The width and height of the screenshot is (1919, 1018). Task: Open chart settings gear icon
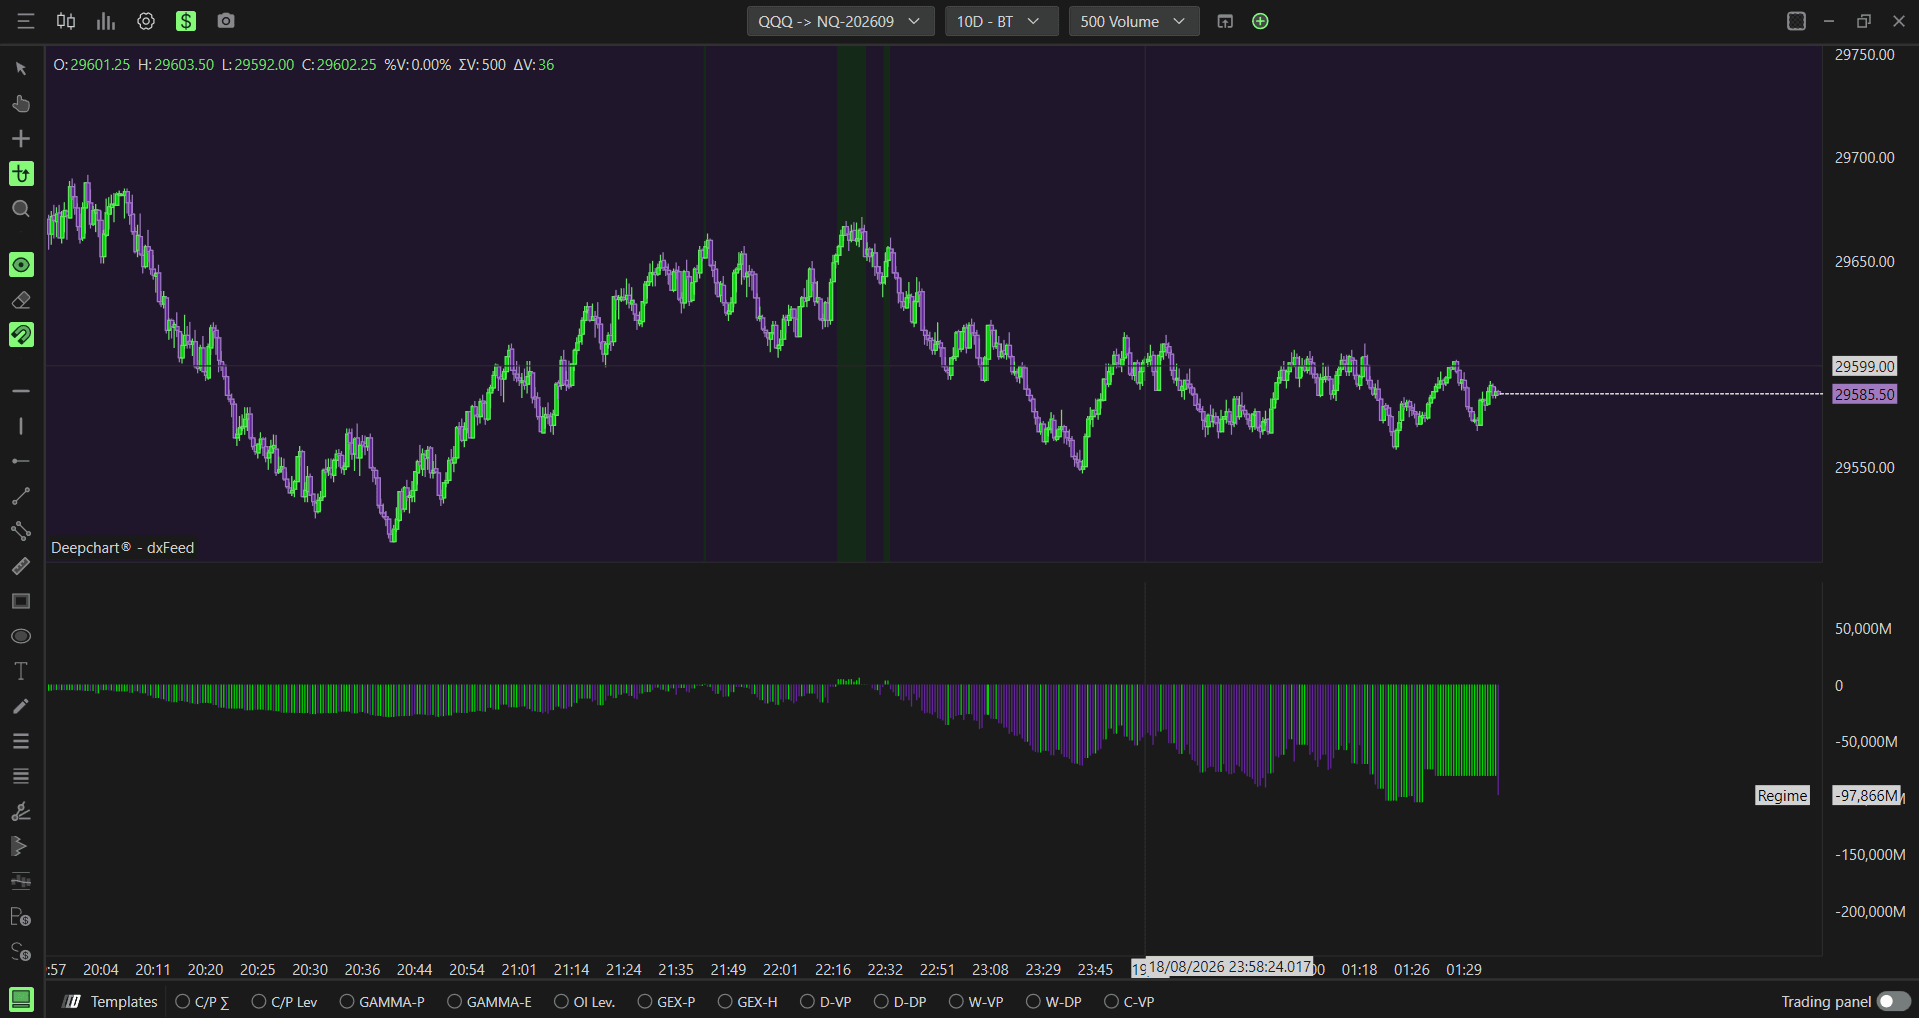146,21
